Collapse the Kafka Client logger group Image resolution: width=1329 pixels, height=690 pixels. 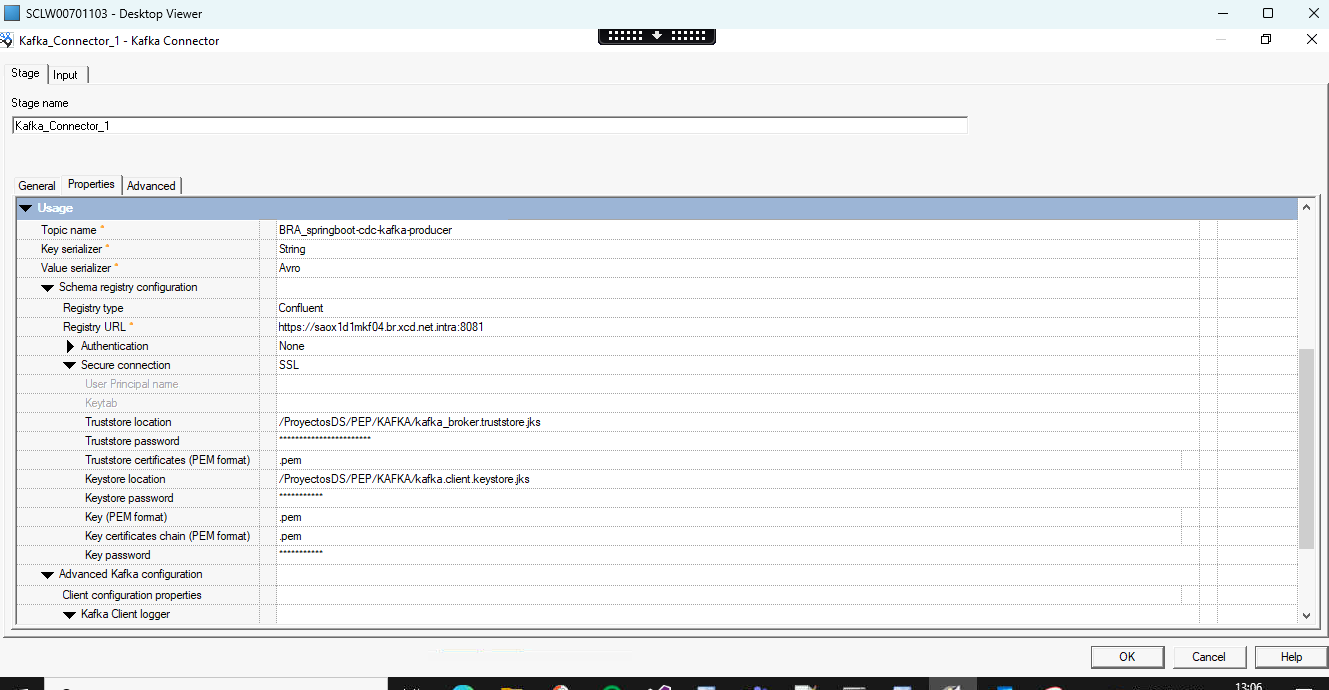click(x=69, y=615)
